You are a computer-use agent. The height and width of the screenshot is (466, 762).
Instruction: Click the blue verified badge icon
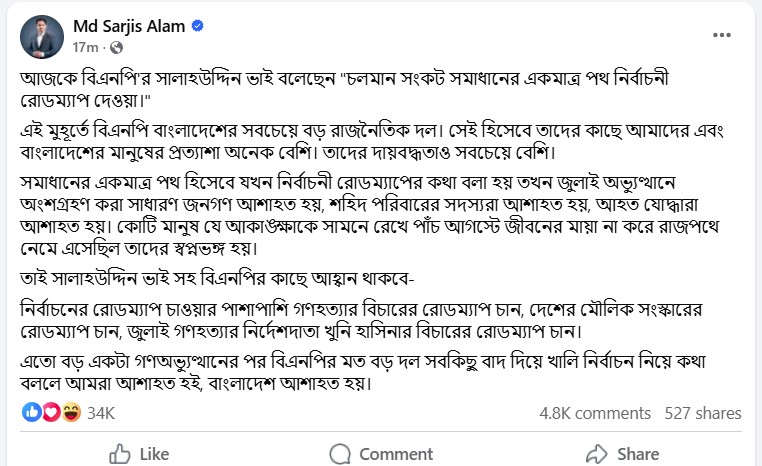coord(198,26)
